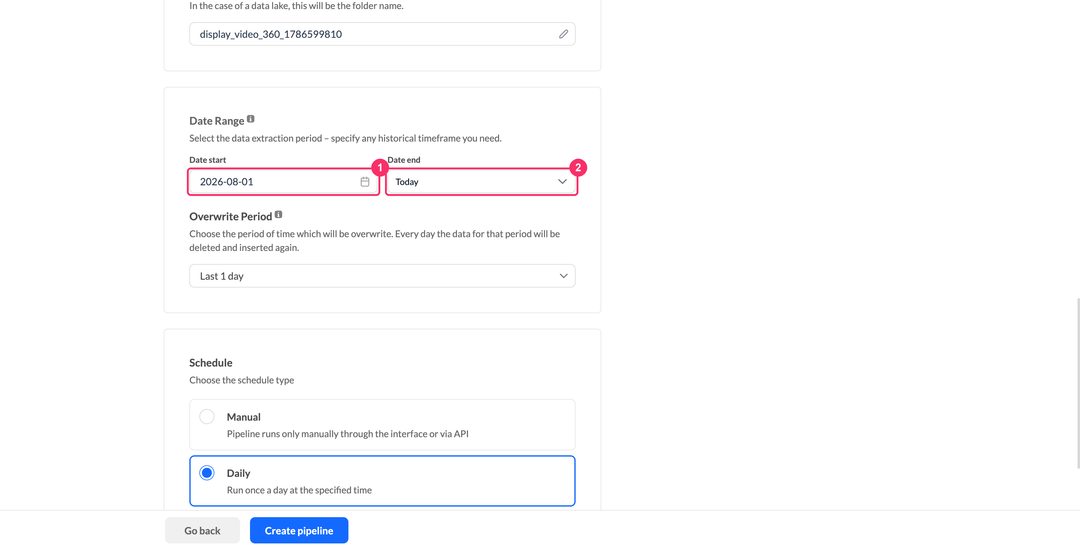1080x550 pixels.
Task: Choose the Manual schedule option card
Action: tap(382, 425)
